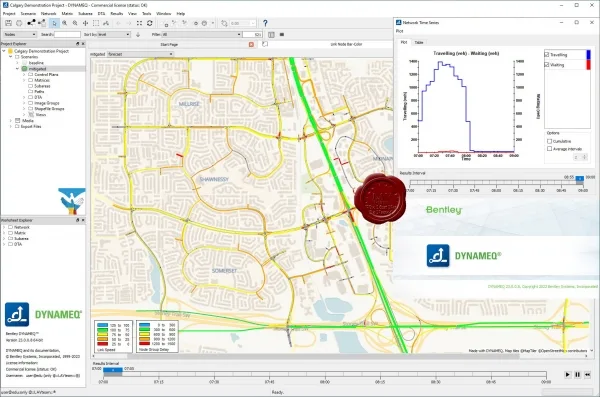Collapse the mitigated scenario node
The image size is (600, 397).
point(17,69)
